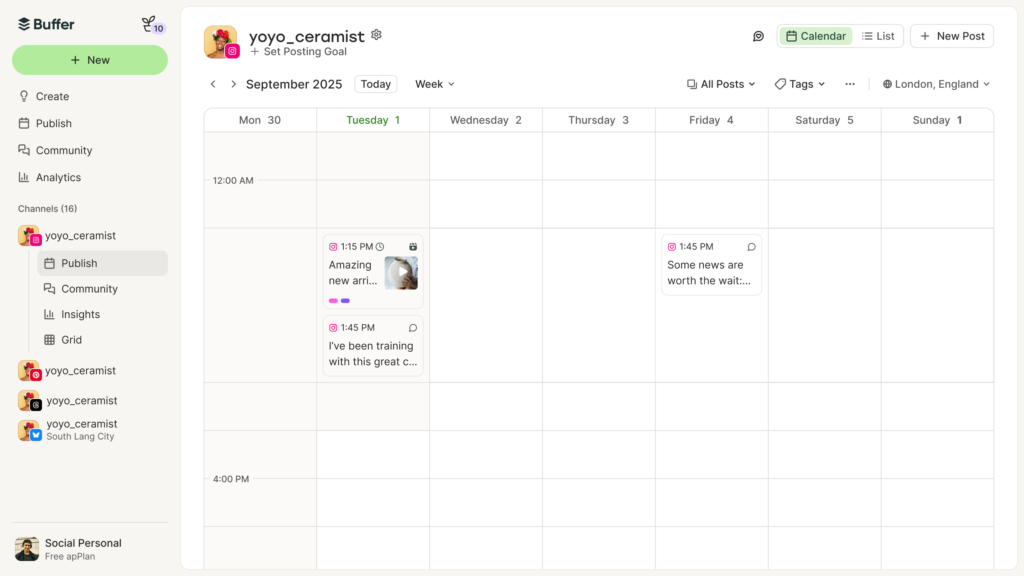Click comment icon on Friday 1:45 PM post
Image resolution: width=1024 pixels, height=576 pixels.
tap(751, 247)
